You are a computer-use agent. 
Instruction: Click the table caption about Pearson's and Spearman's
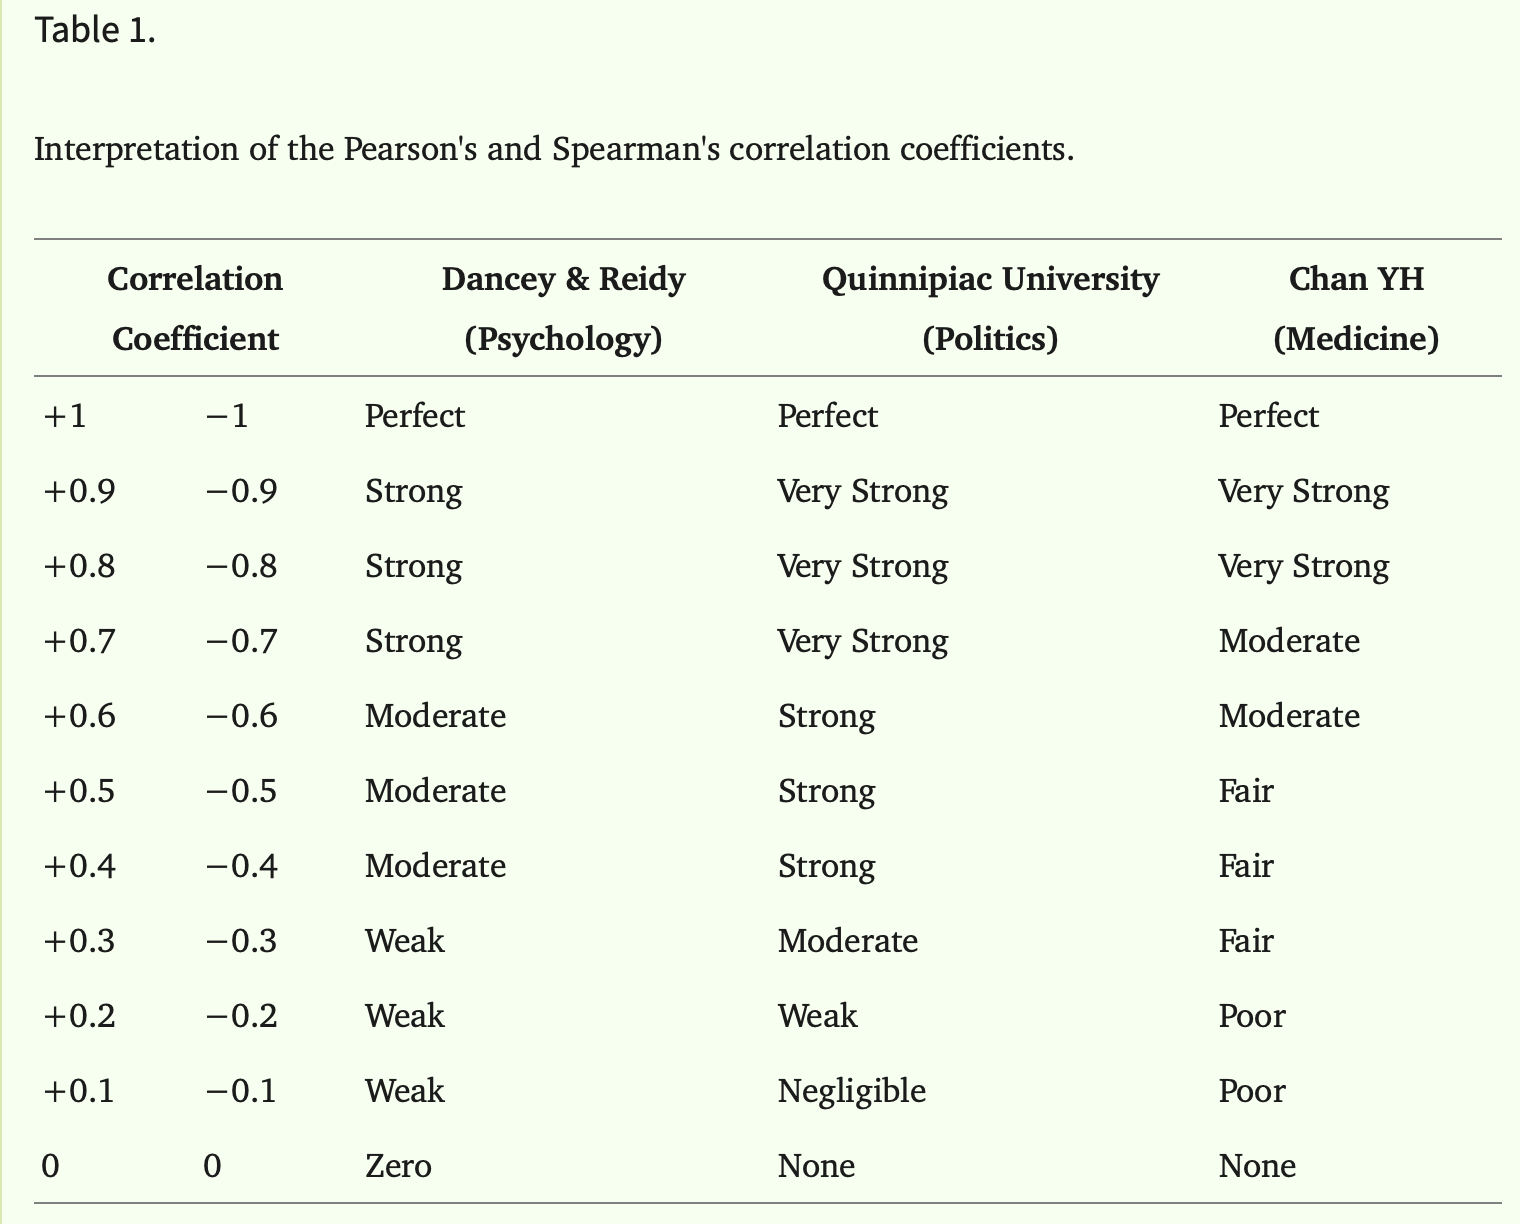point(554,150)
